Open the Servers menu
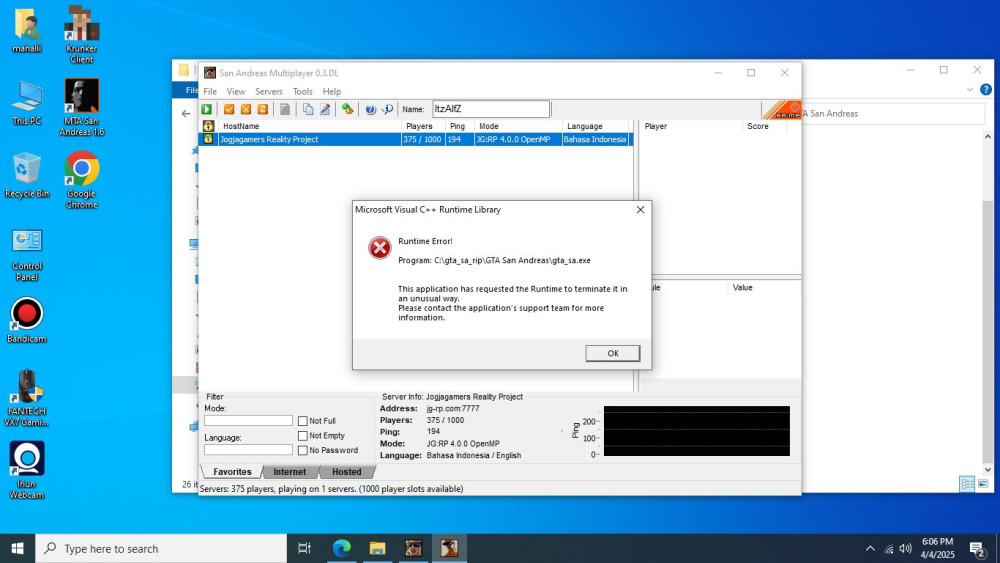Viewport: 1000px width, 563px height. pos(268,91)
